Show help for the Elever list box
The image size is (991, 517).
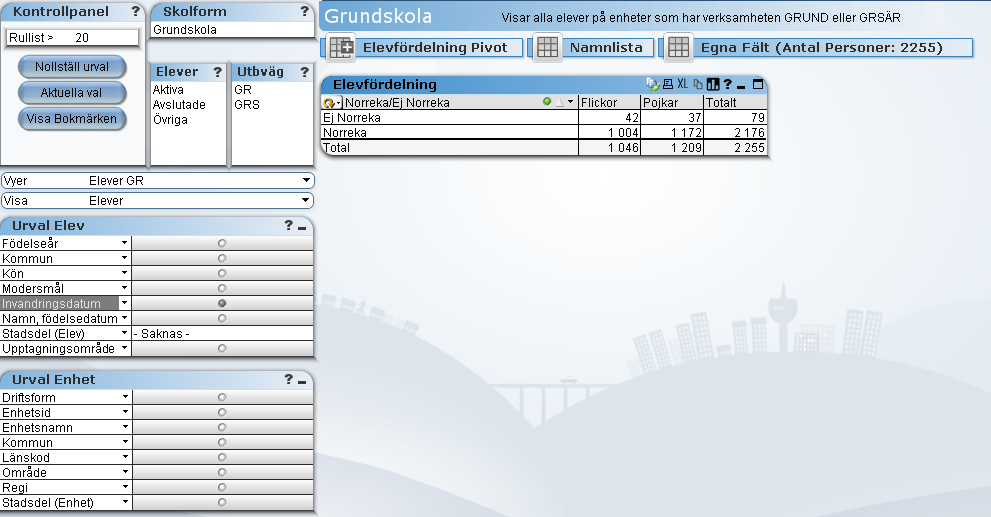218,72
